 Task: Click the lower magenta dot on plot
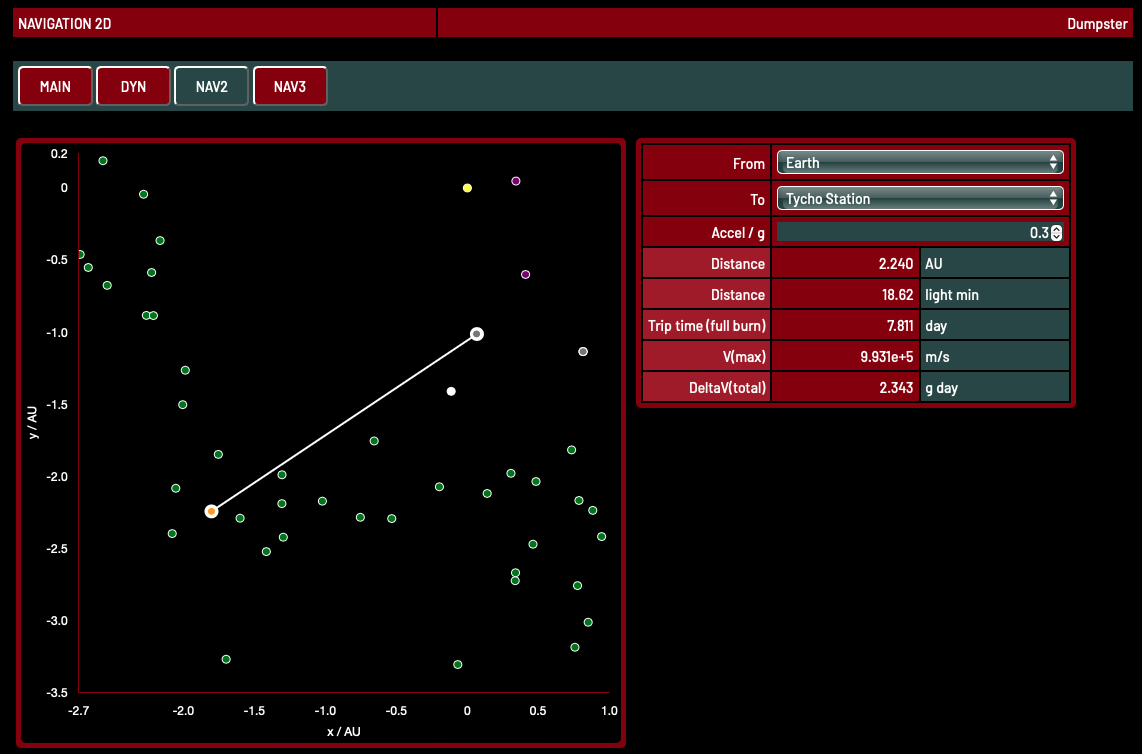coord(526,274)
